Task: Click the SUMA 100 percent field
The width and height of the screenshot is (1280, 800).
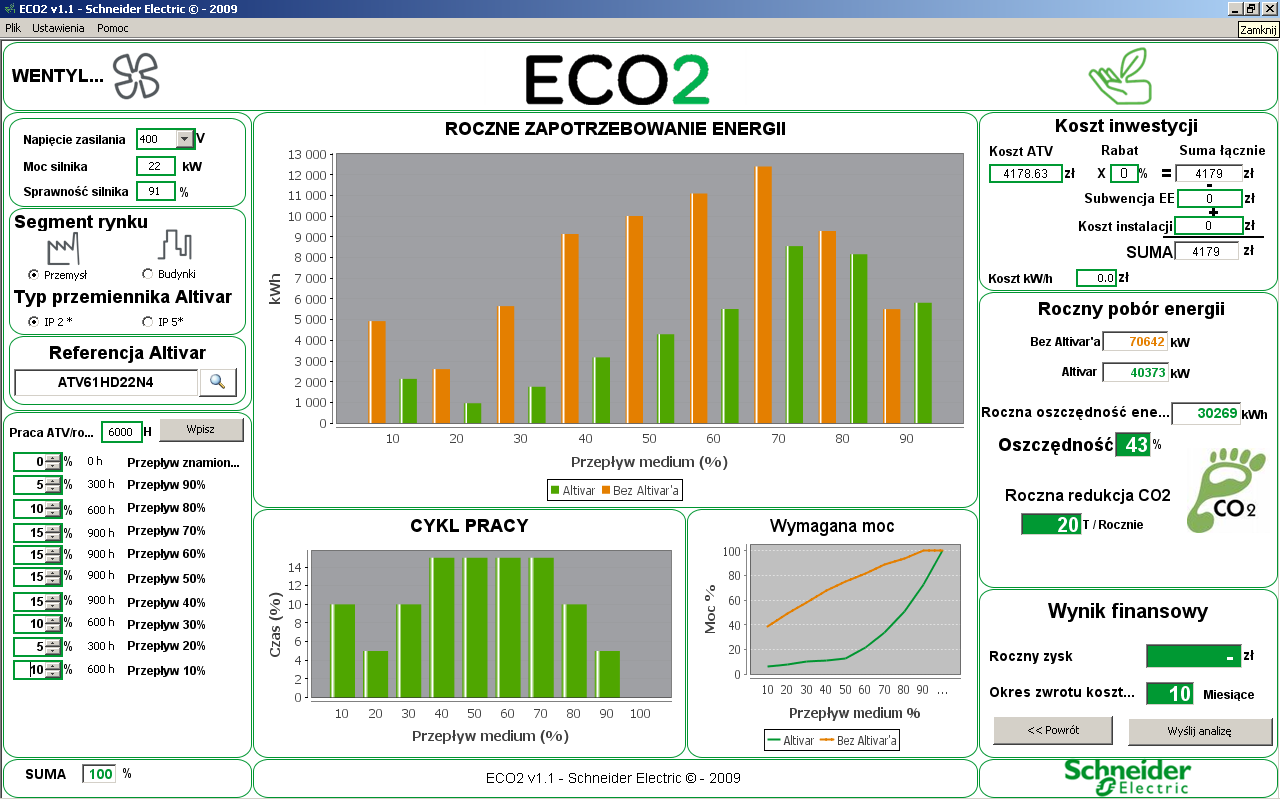Action: pos(100,774)
